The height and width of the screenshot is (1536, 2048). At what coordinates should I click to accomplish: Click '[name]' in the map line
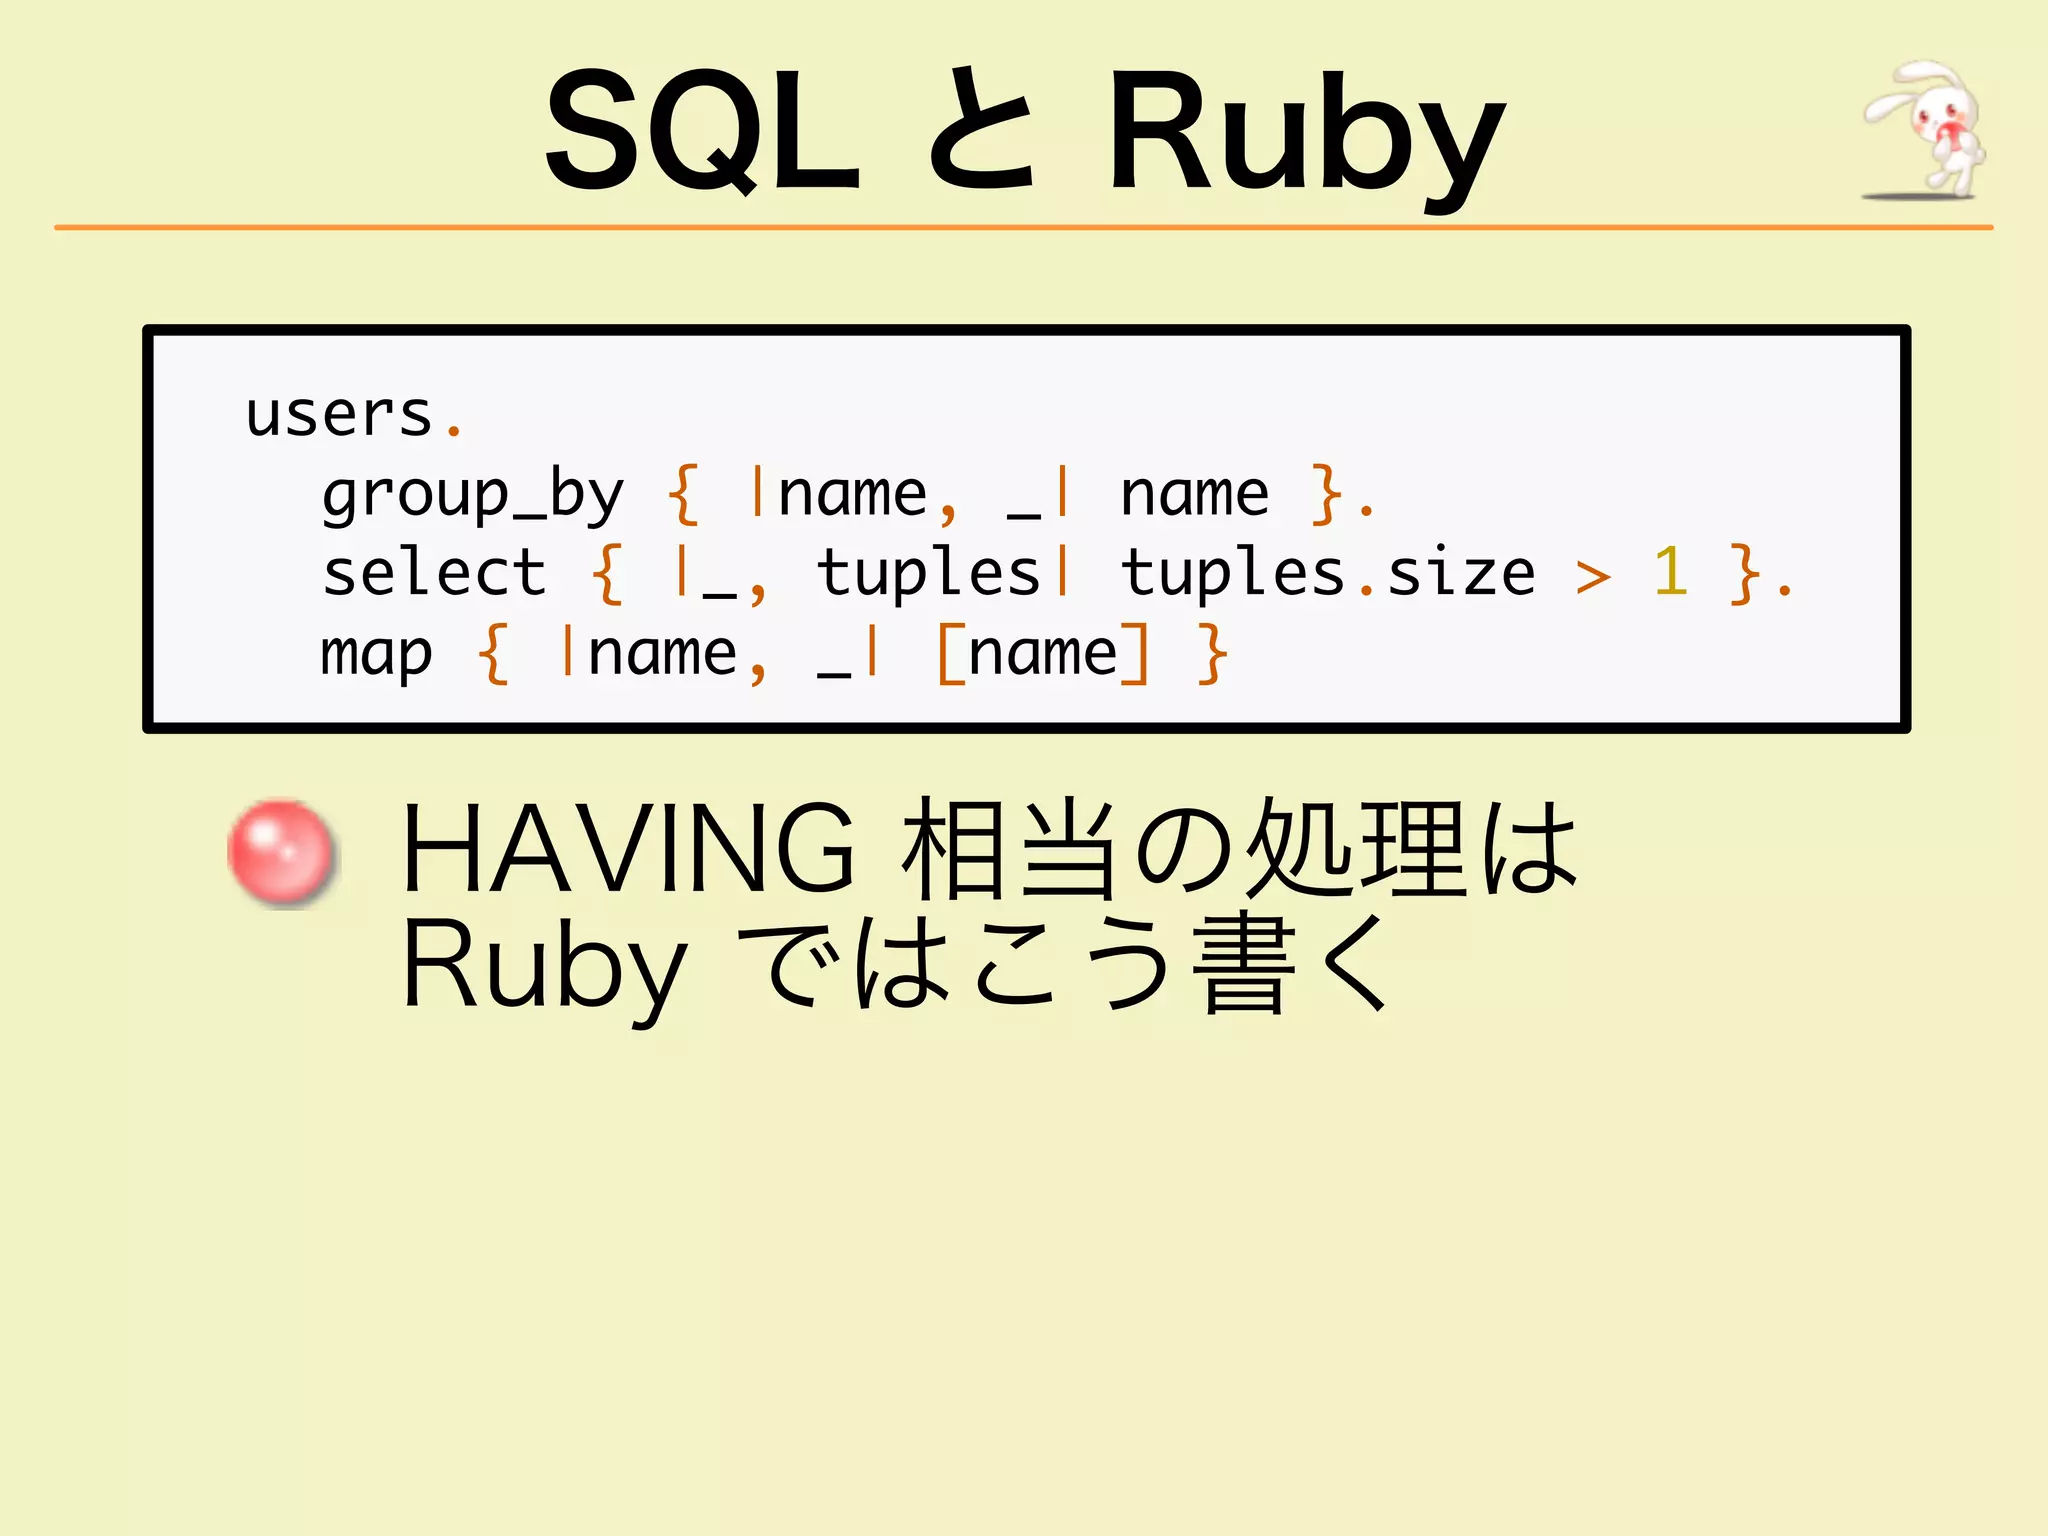click(x=1043, y=654)
